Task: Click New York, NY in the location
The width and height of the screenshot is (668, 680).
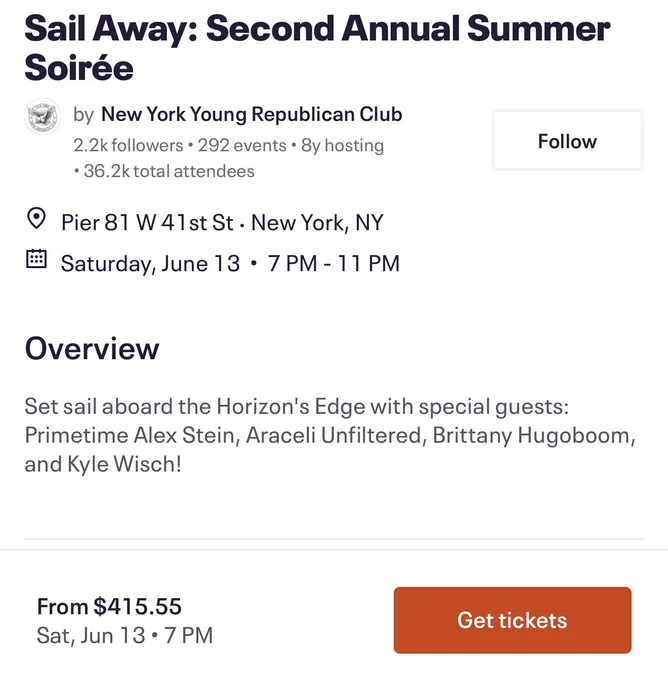Action: [x=317, y=222]
